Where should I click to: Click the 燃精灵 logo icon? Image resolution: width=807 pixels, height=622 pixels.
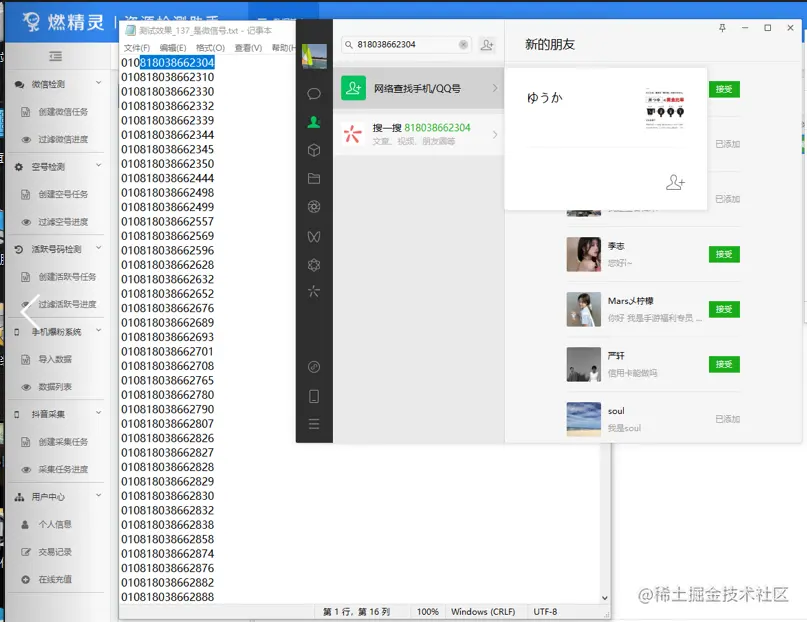point(31,22)
